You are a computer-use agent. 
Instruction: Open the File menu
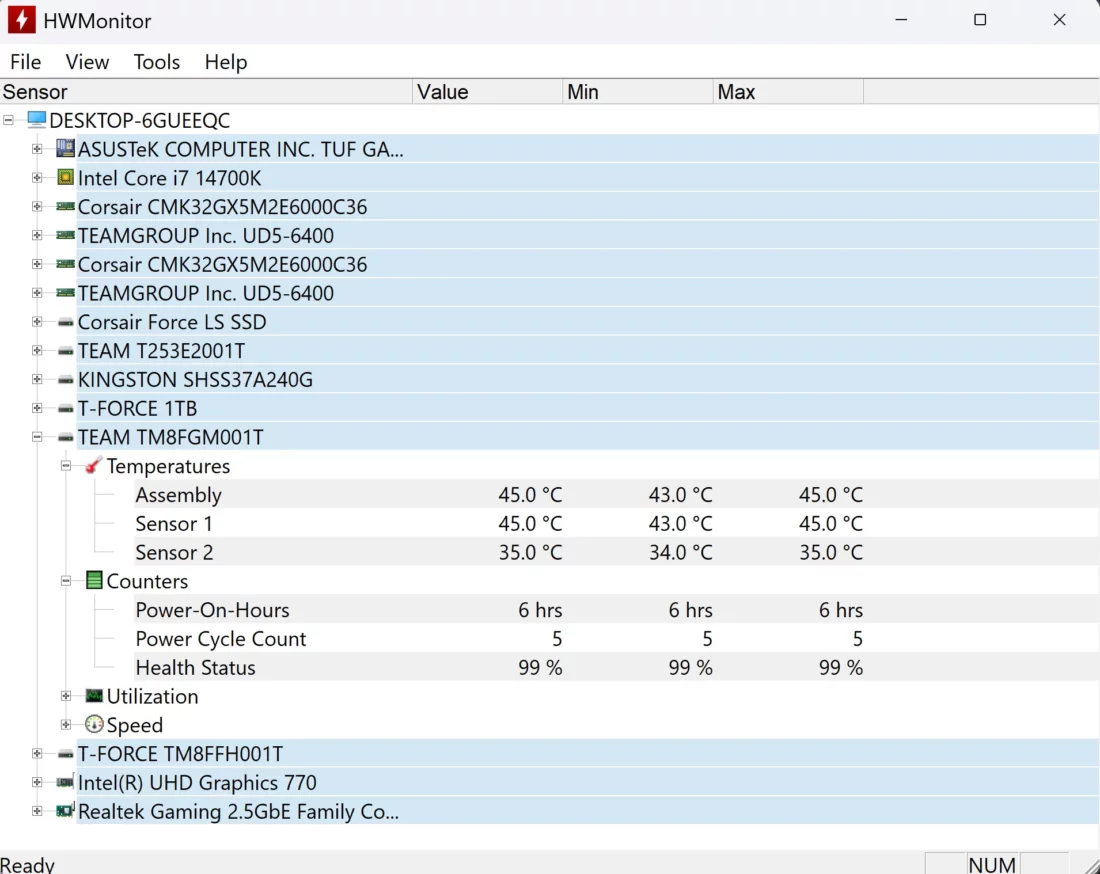coord(26,62)
